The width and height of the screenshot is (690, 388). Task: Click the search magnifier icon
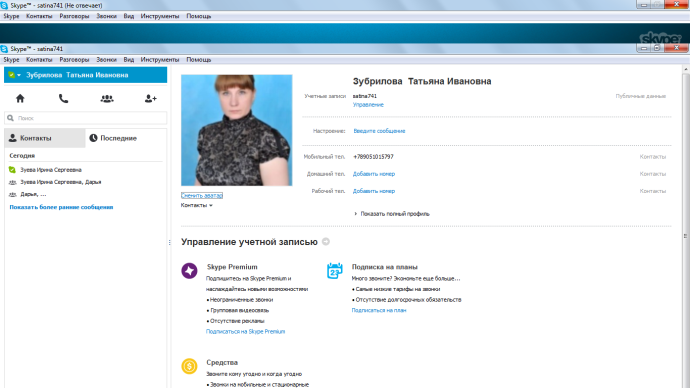tap(11, 118)
